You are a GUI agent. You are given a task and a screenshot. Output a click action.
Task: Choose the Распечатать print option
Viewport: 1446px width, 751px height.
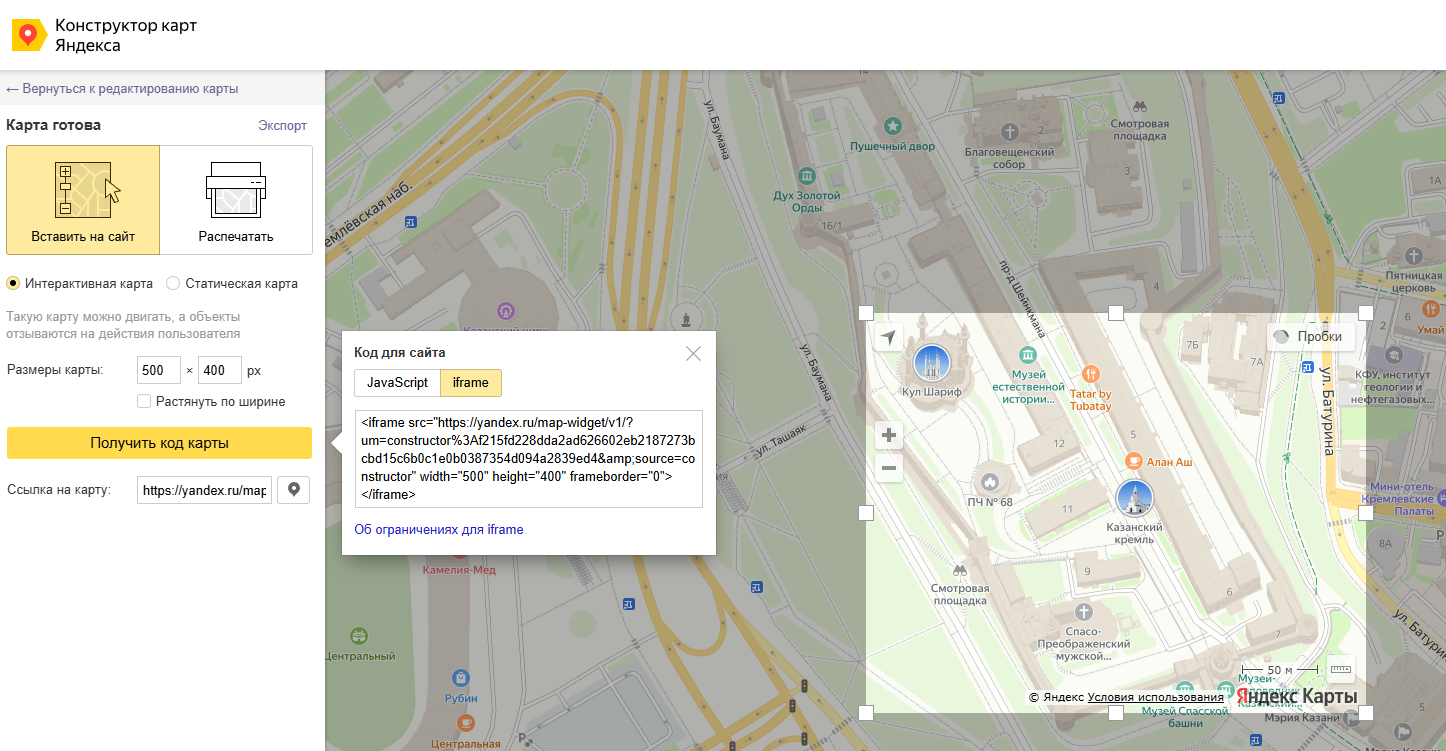coord(236,200)
